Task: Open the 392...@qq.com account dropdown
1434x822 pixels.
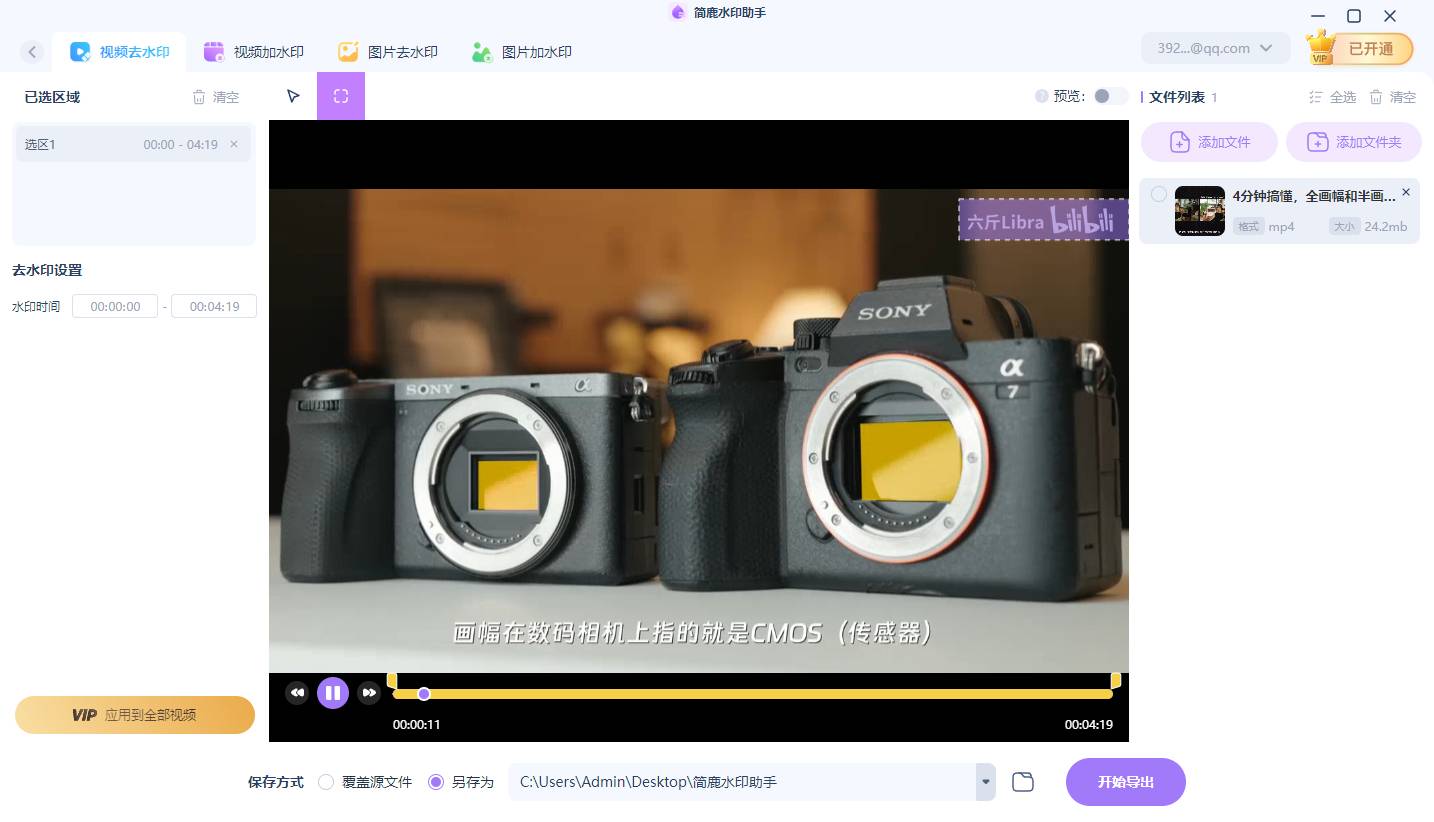Action: 1215,48
